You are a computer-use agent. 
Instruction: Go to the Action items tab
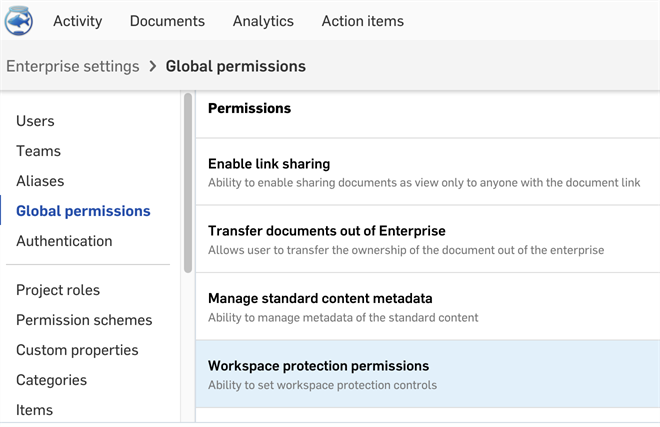tap(362, 21)
